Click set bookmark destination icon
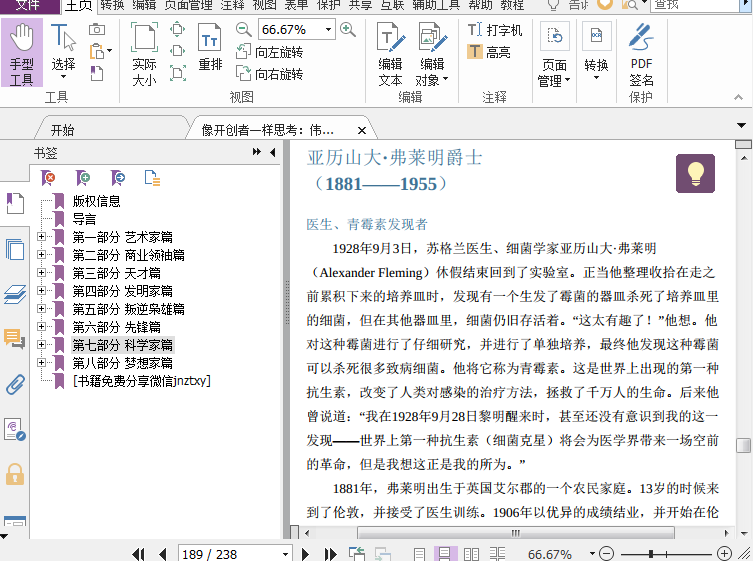 (118, 178)
